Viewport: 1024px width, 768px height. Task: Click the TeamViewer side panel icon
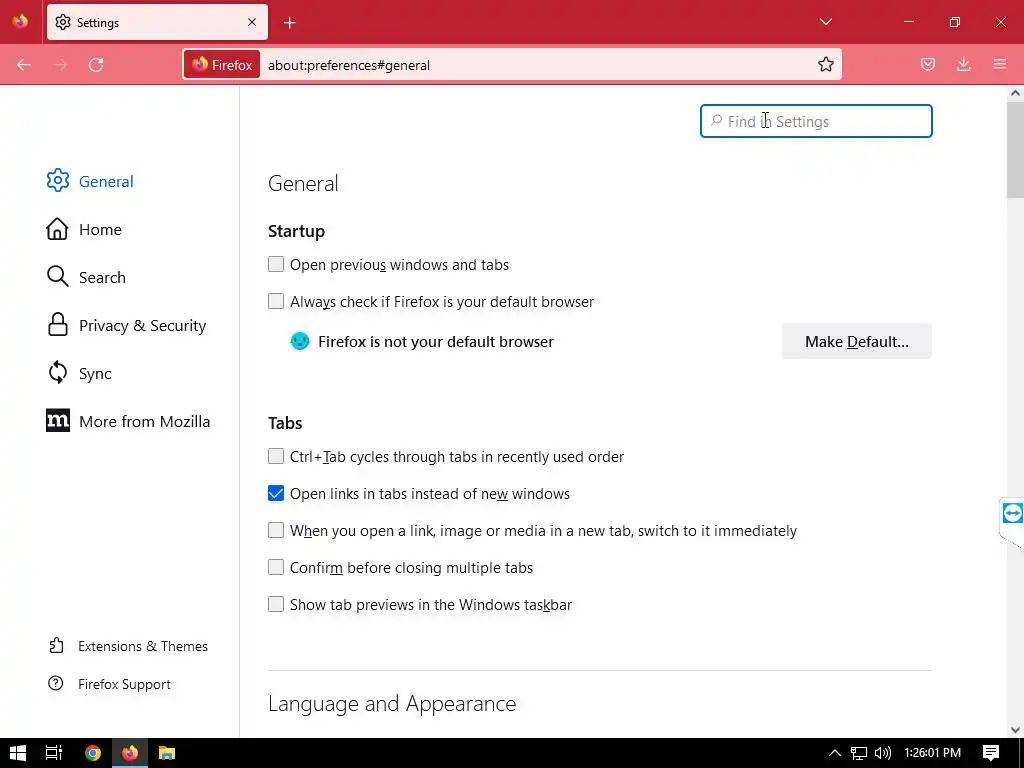tap(1012, 513)
